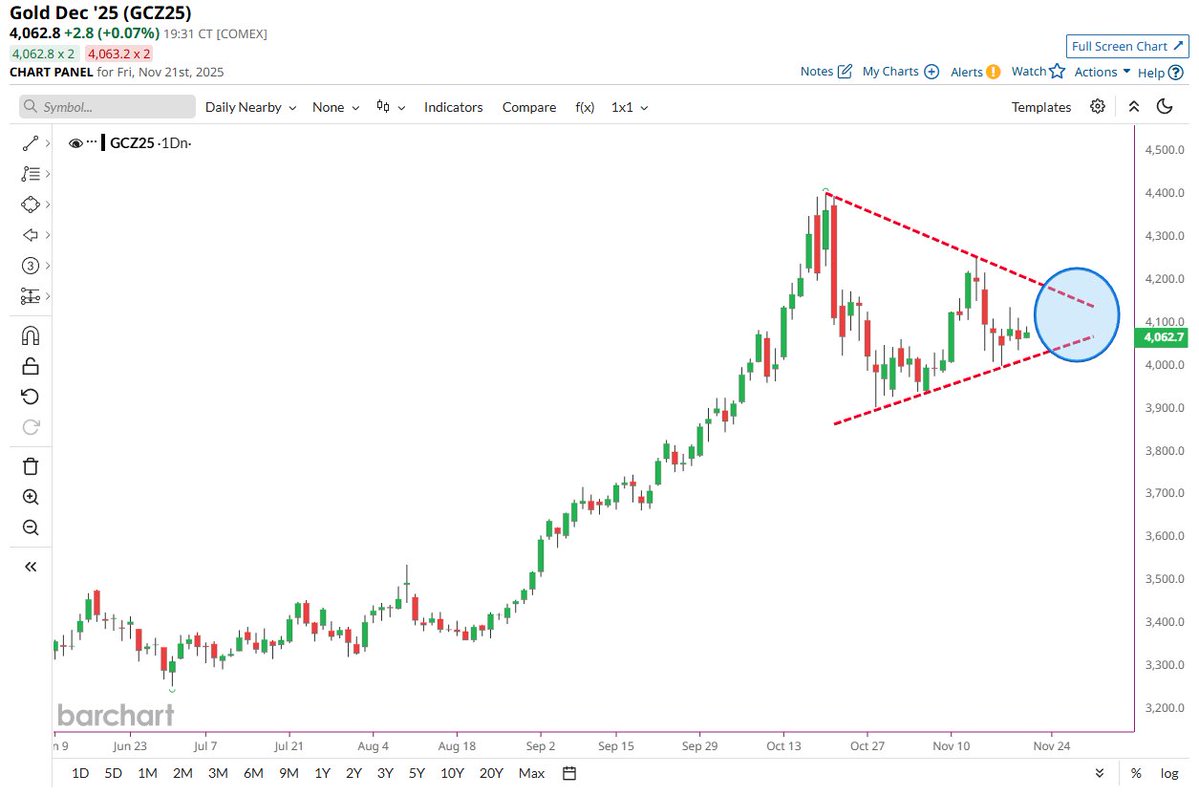Open the Compare menu
This screenshot has width=1199, height=796.
click(x=529, y=107)
